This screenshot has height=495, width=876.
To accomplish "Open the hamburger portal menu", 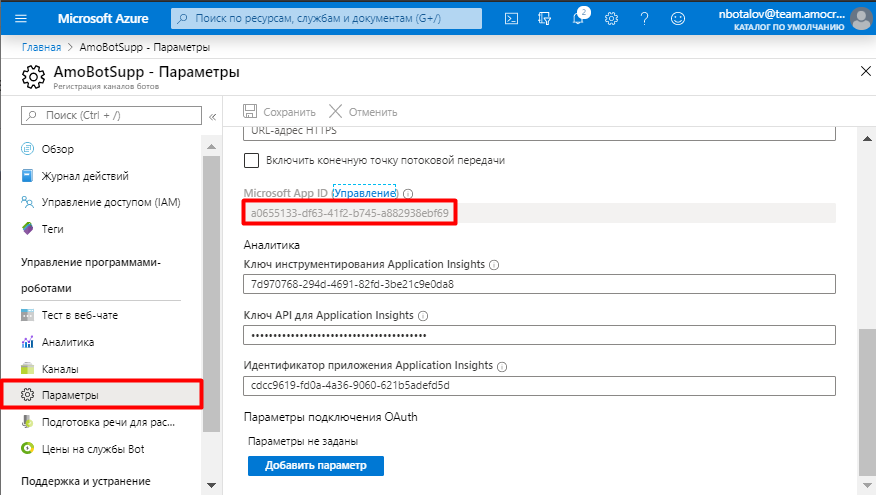I will pyautogui.click(x=21, y=18).
